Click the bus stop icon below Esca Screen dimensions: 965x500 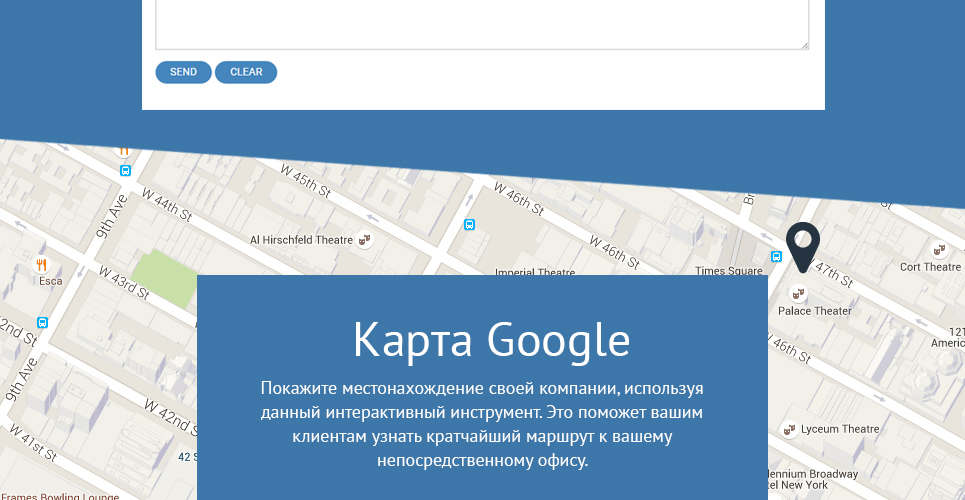point(42,322)
